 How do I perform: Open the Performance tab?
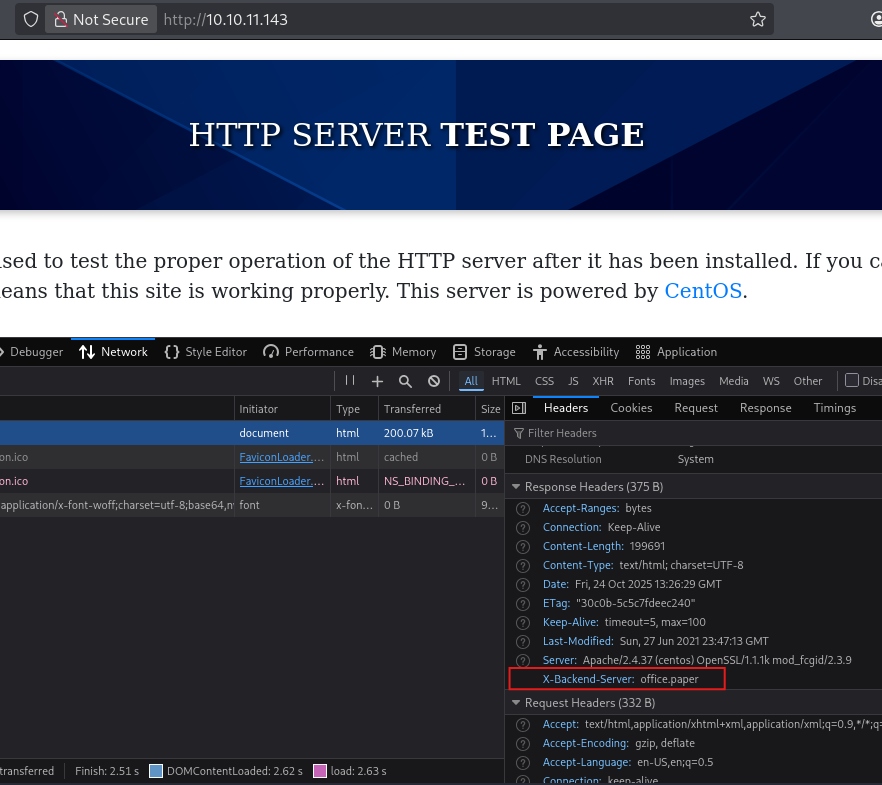[x=308, y=352]
